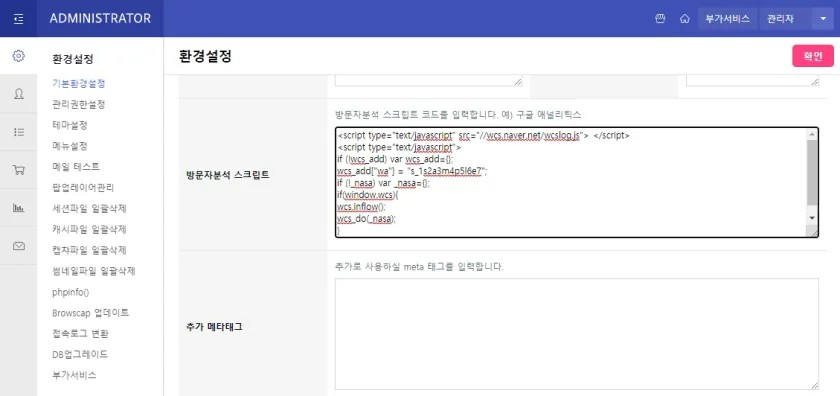
Task: Open the mail envelope icon in sidebar
Action: (18, 246)
